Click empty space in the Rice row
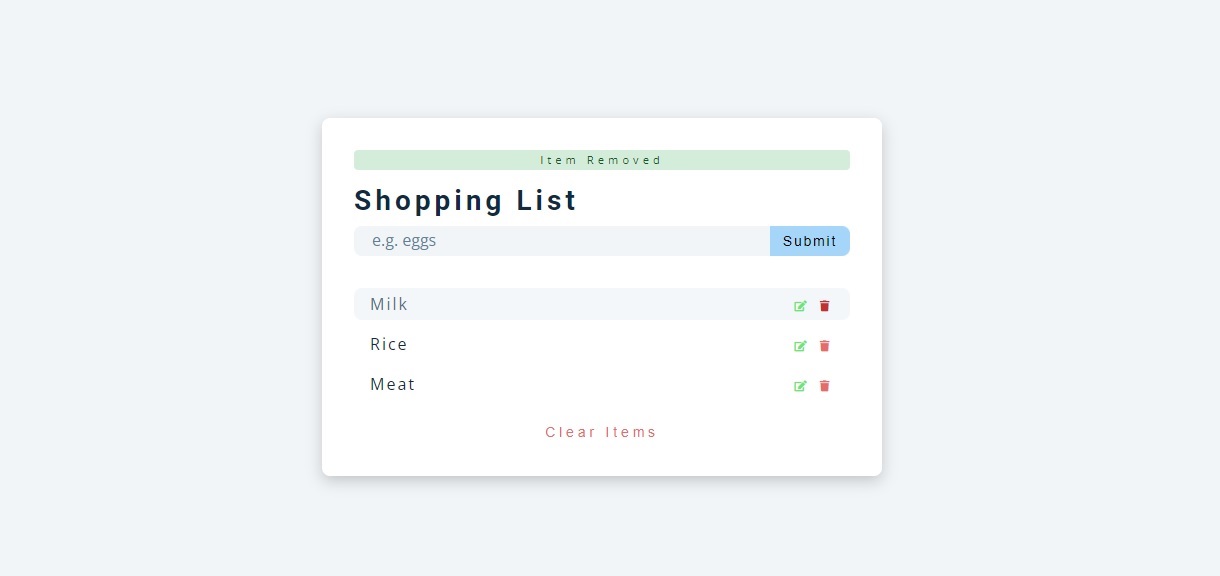1220x576 pixels. pos(600,344)
